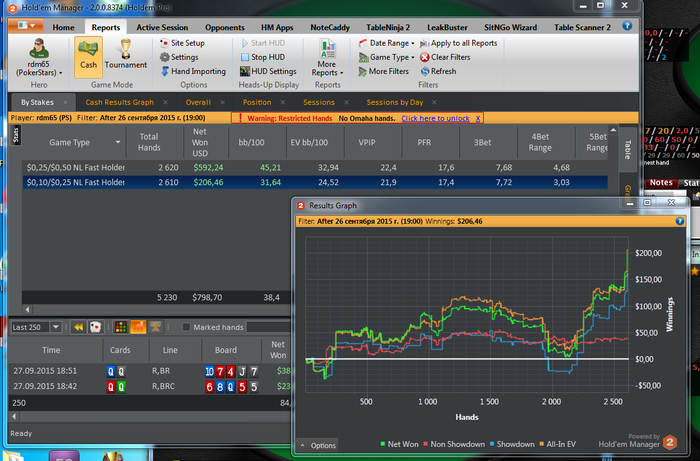This screenshot has width=700, height=461.
Task: Close the Sessions by Day tab
Action: [434, 103]
